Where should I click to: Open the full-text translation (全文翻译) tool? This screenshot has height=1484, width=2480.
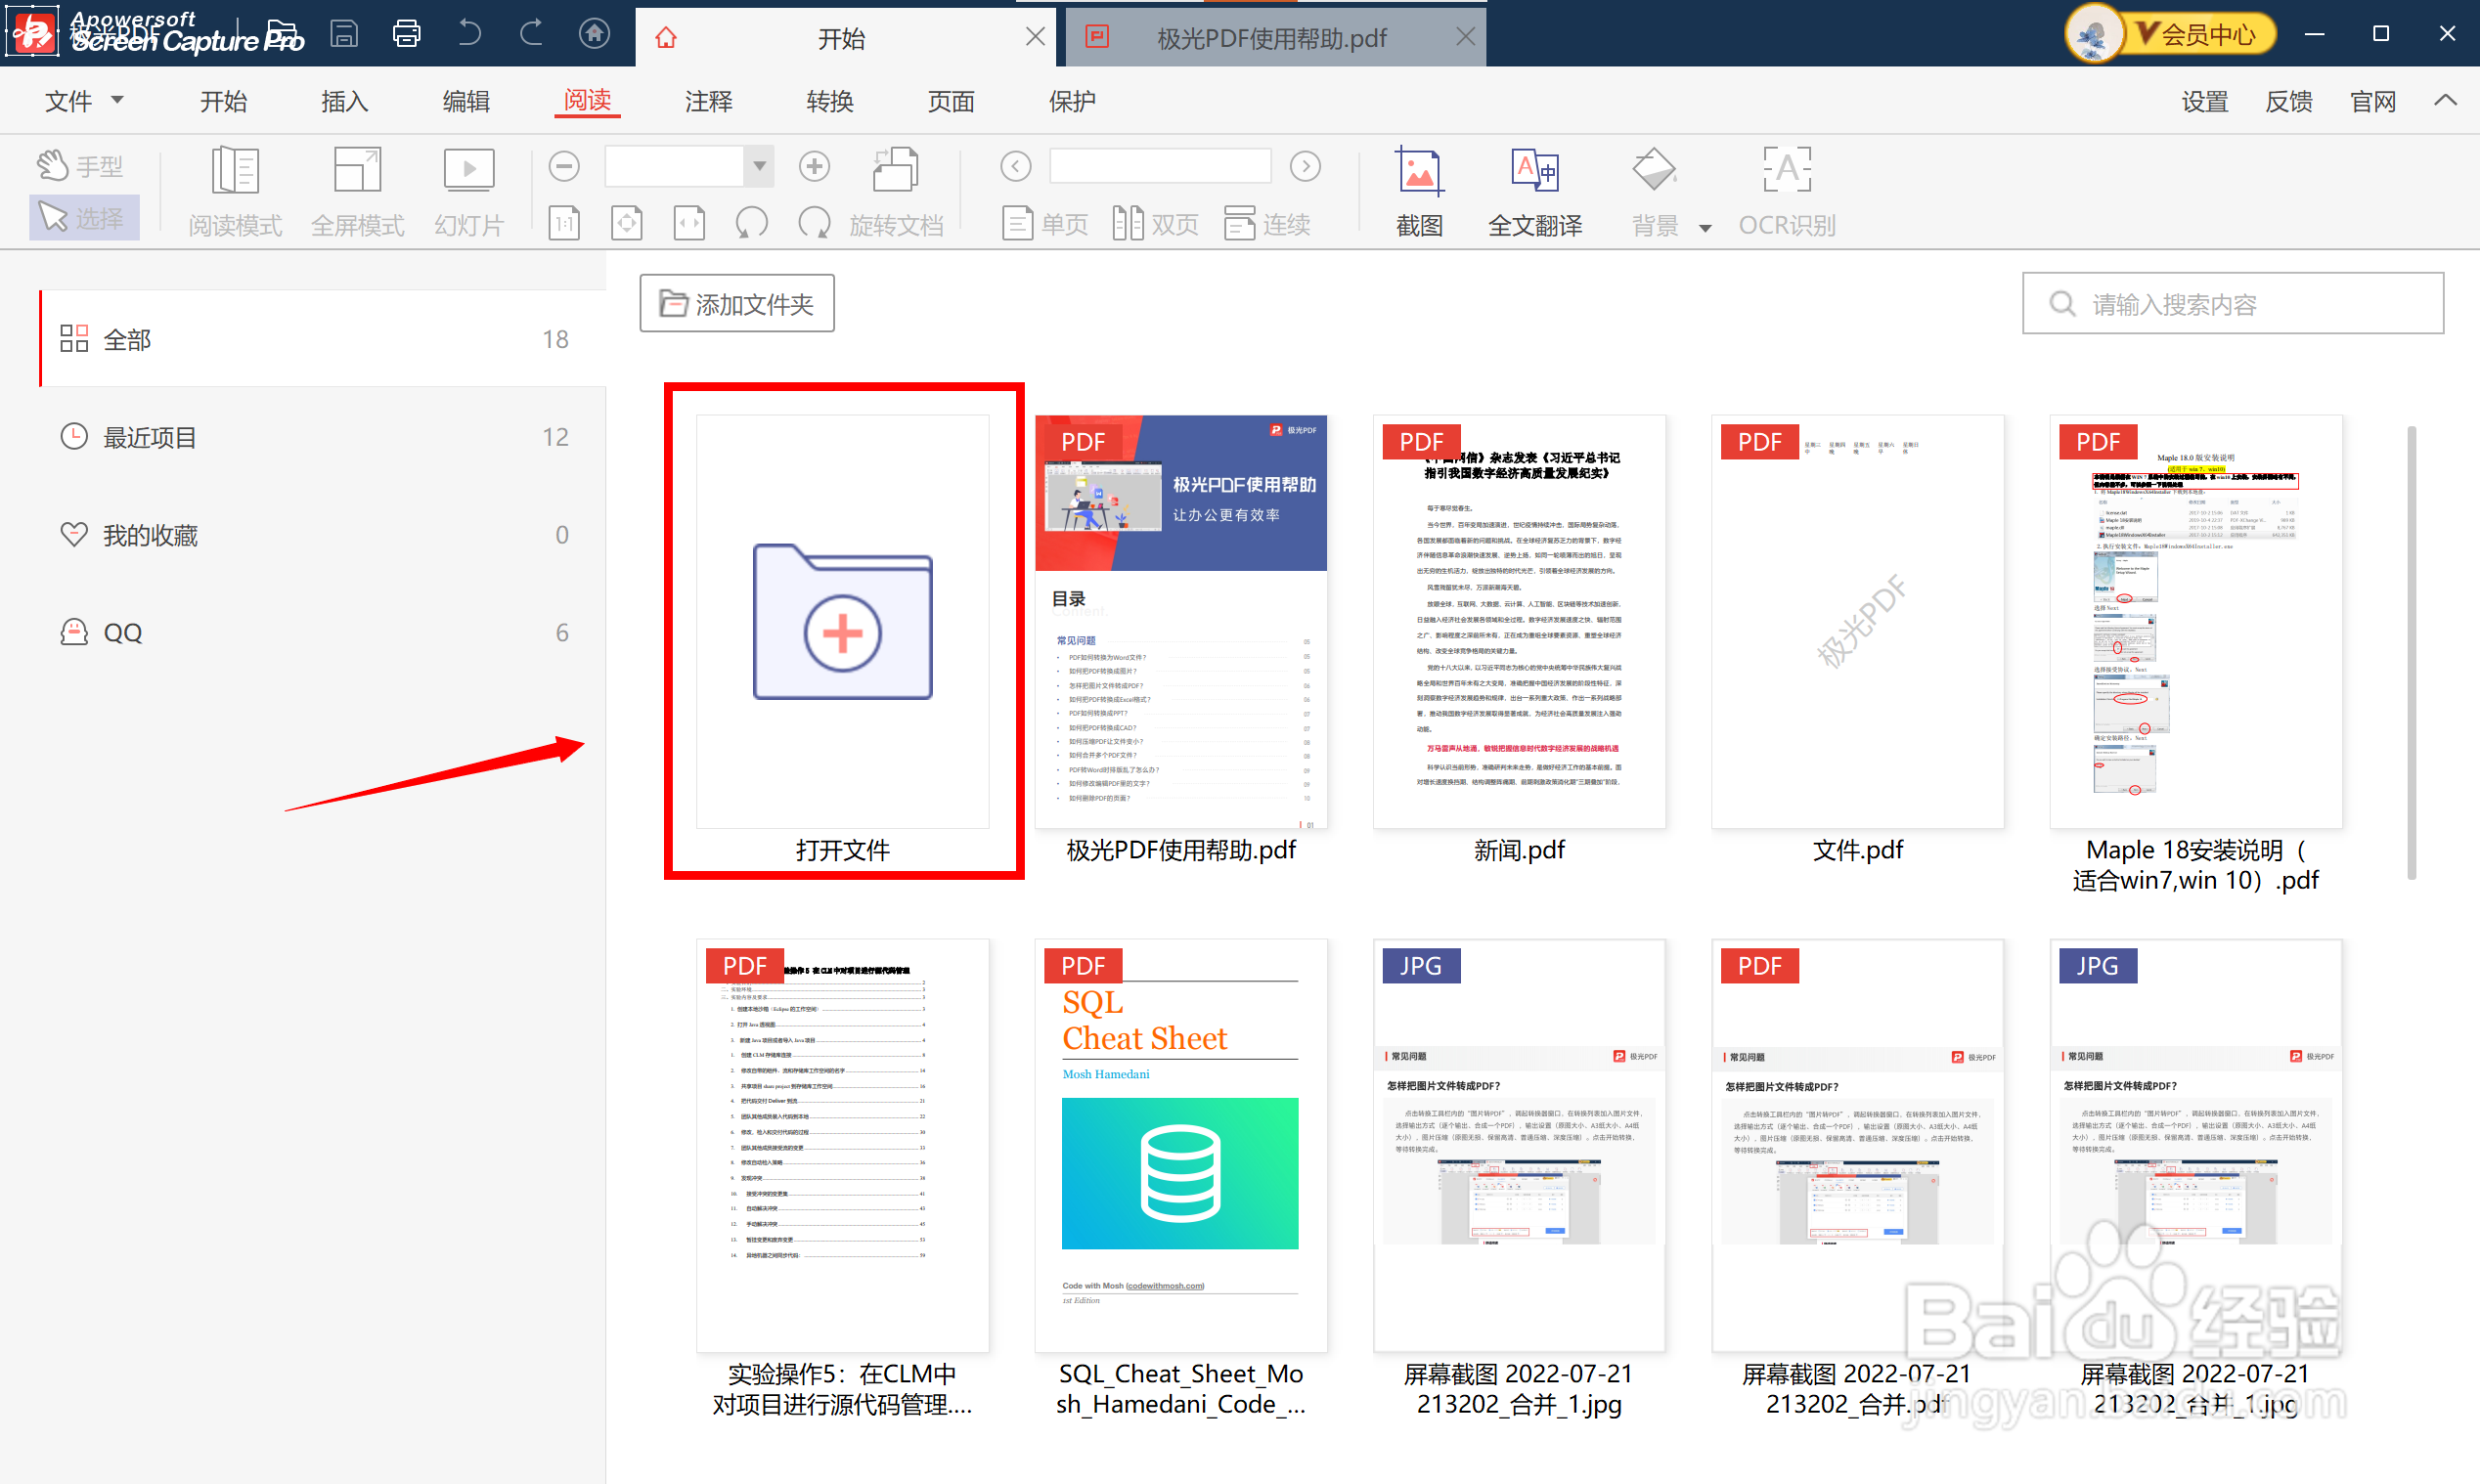(1533, 173)
